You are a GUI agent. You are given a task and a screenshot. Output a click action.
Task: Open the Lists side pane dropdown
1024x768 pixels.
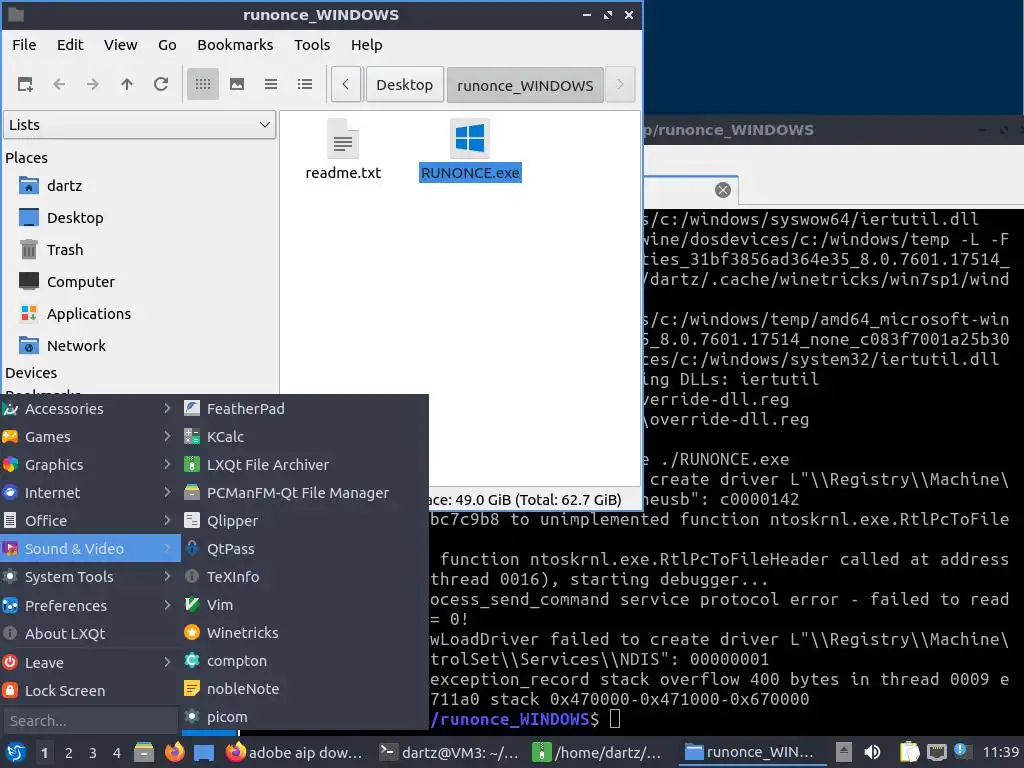pyautogui.click(x=140, y=125)
